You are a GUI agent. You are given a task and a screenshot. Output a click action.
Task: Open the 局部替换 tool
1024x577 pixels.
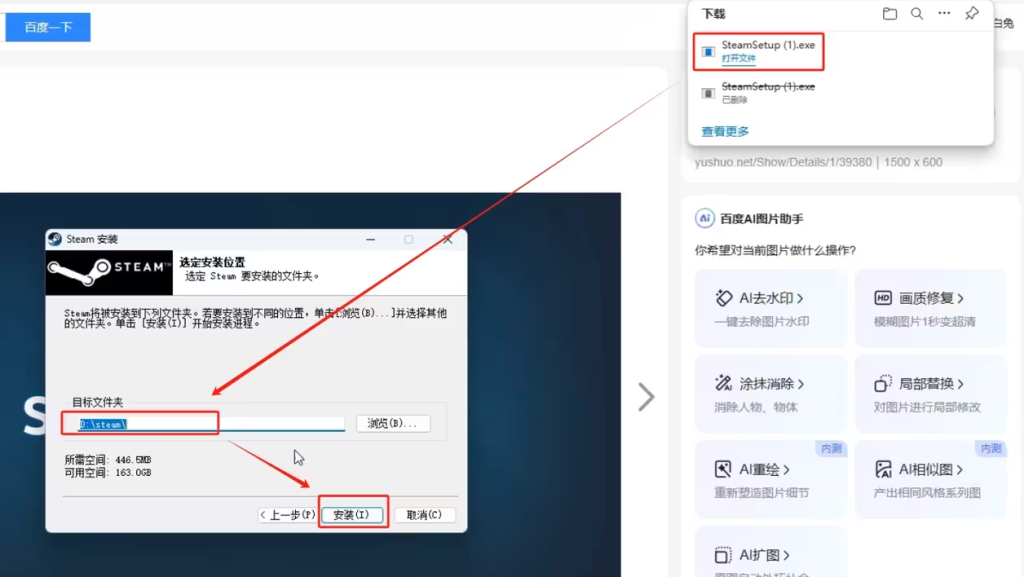click(931, 394)
